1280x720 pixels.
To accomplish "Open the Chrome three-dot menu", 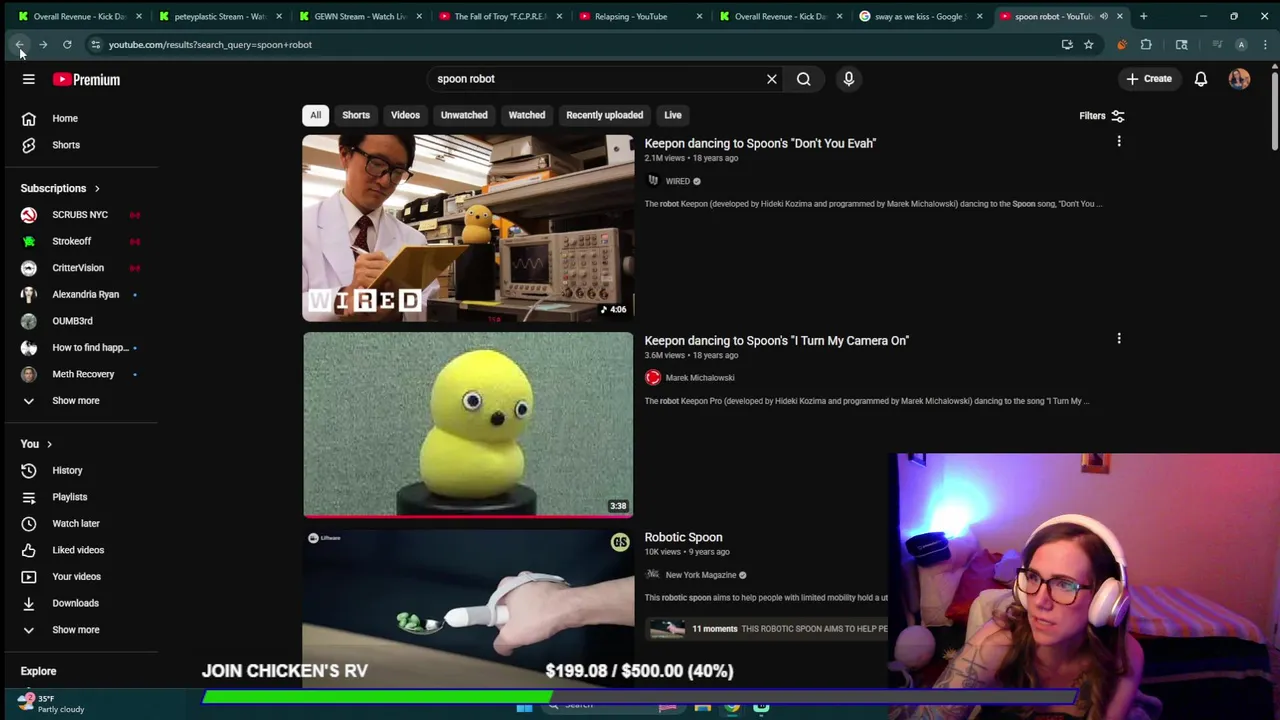I will 1265,44.
